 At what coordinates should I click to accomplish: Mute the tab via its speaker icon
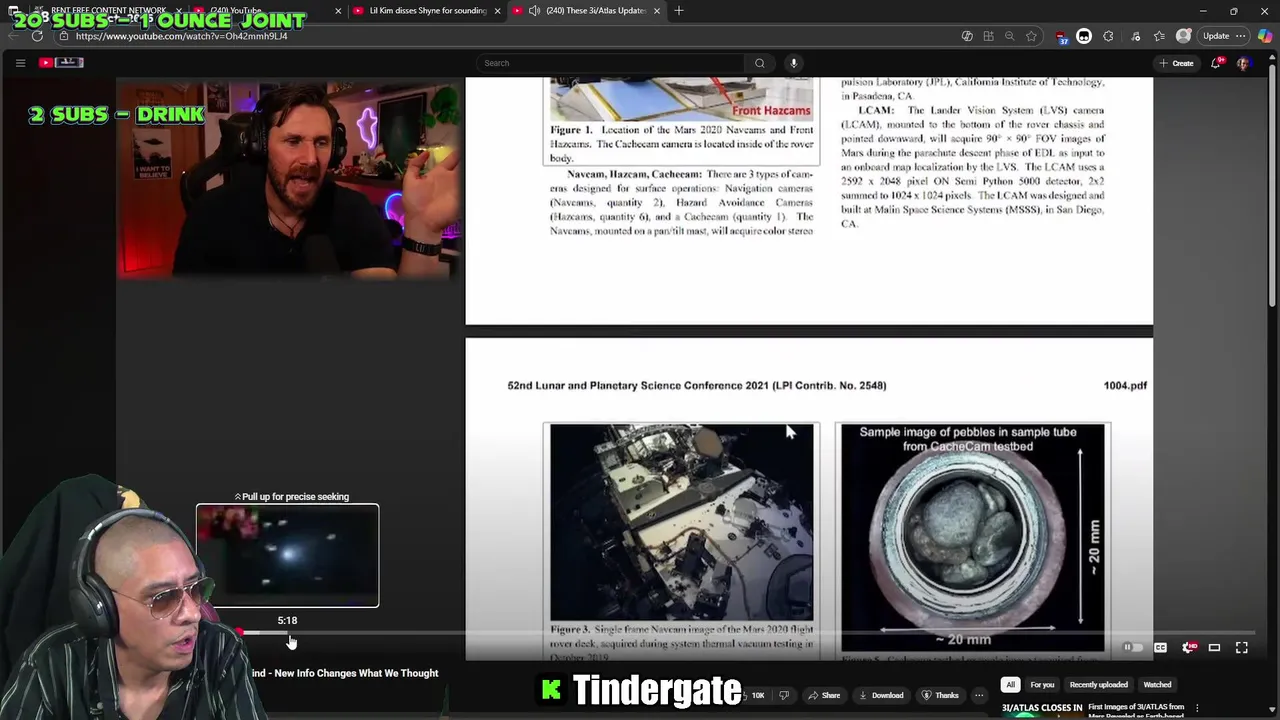click(534, 11)
